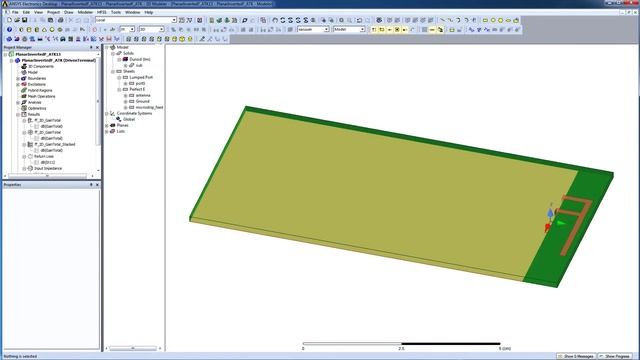Viewport: 640px width, 360px height.
Task: Click the Boundaries icon in project tree
Action: (x=24, y=78)
